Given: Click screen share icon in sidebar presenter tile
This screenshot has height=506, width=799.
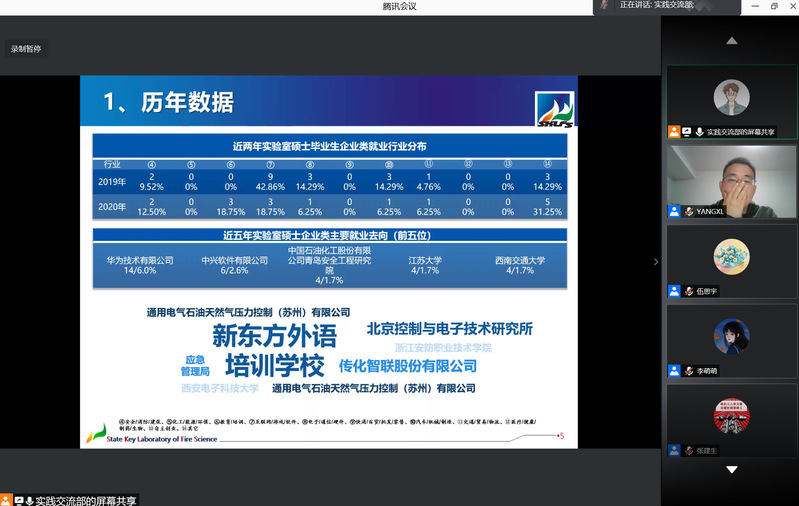Looking at the screenshot, I should coord(687,132).
